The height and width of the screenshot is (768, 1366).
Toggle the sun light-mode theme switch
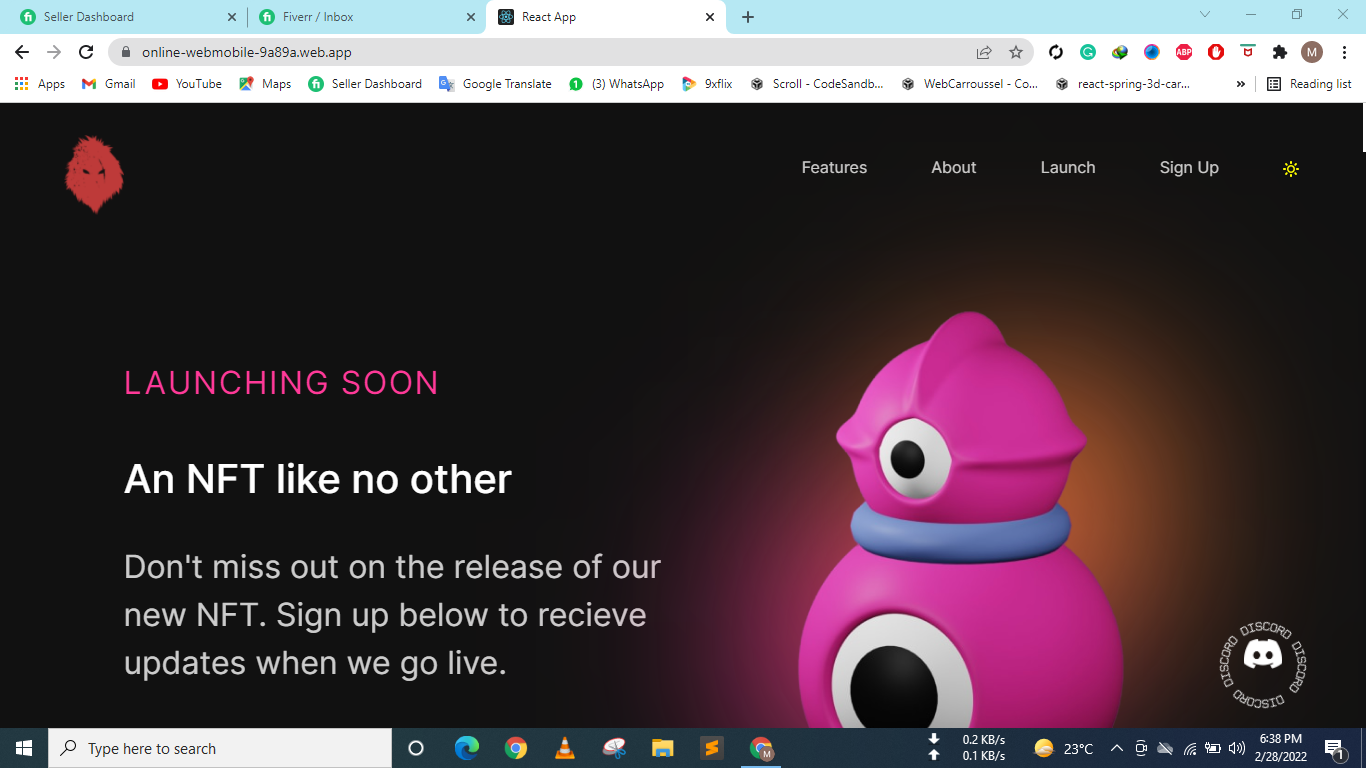tap(1291, 169)
